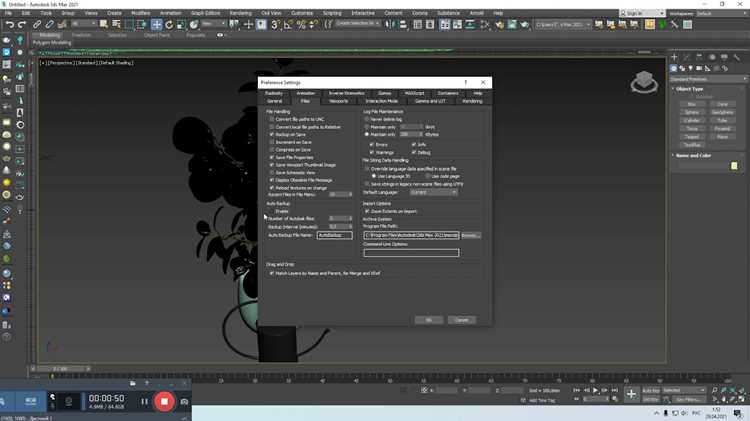Pause the screen recording
Viewport: 750px width, 421px height.
144,401
